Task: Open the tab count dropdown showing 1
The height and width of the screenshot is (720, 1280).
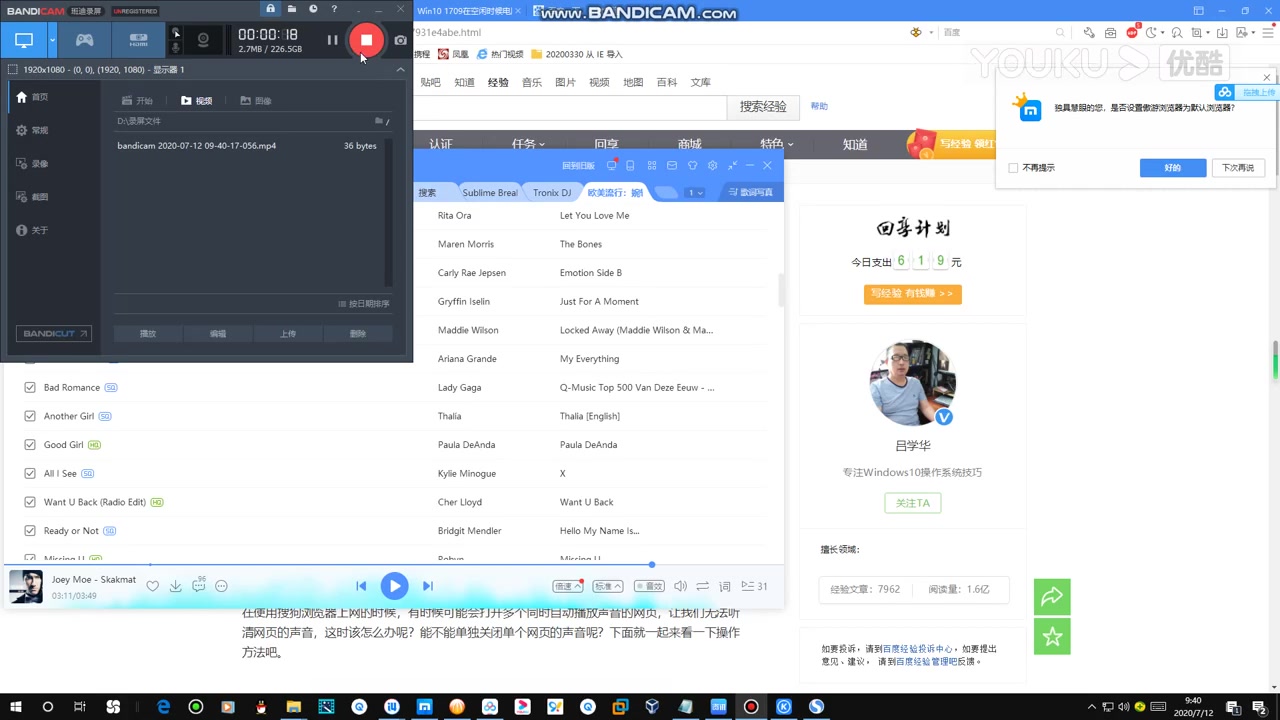Action: pyautogui.click(x=694, y=192)
